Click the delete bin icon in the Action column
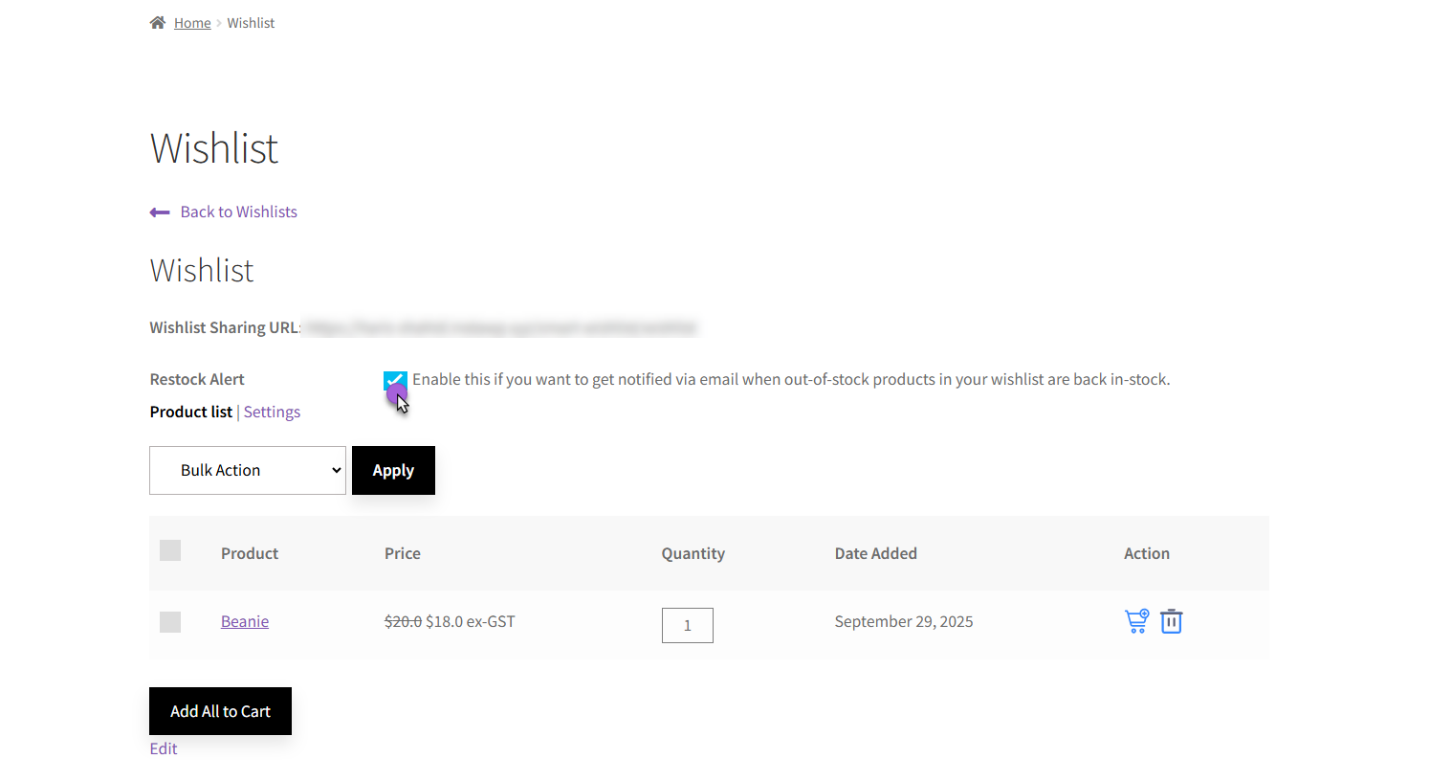This screenshot has height=781, width=1429. pos(1171,621)
